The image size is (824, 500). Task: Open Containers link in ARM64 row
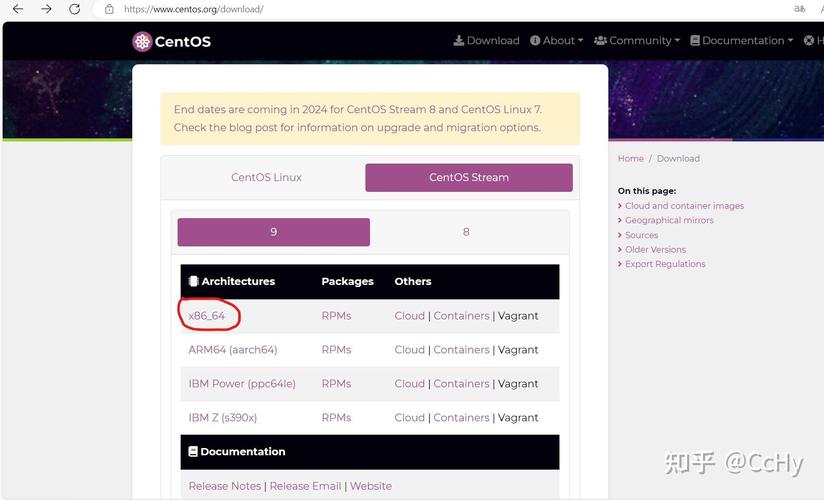point(461,350)
